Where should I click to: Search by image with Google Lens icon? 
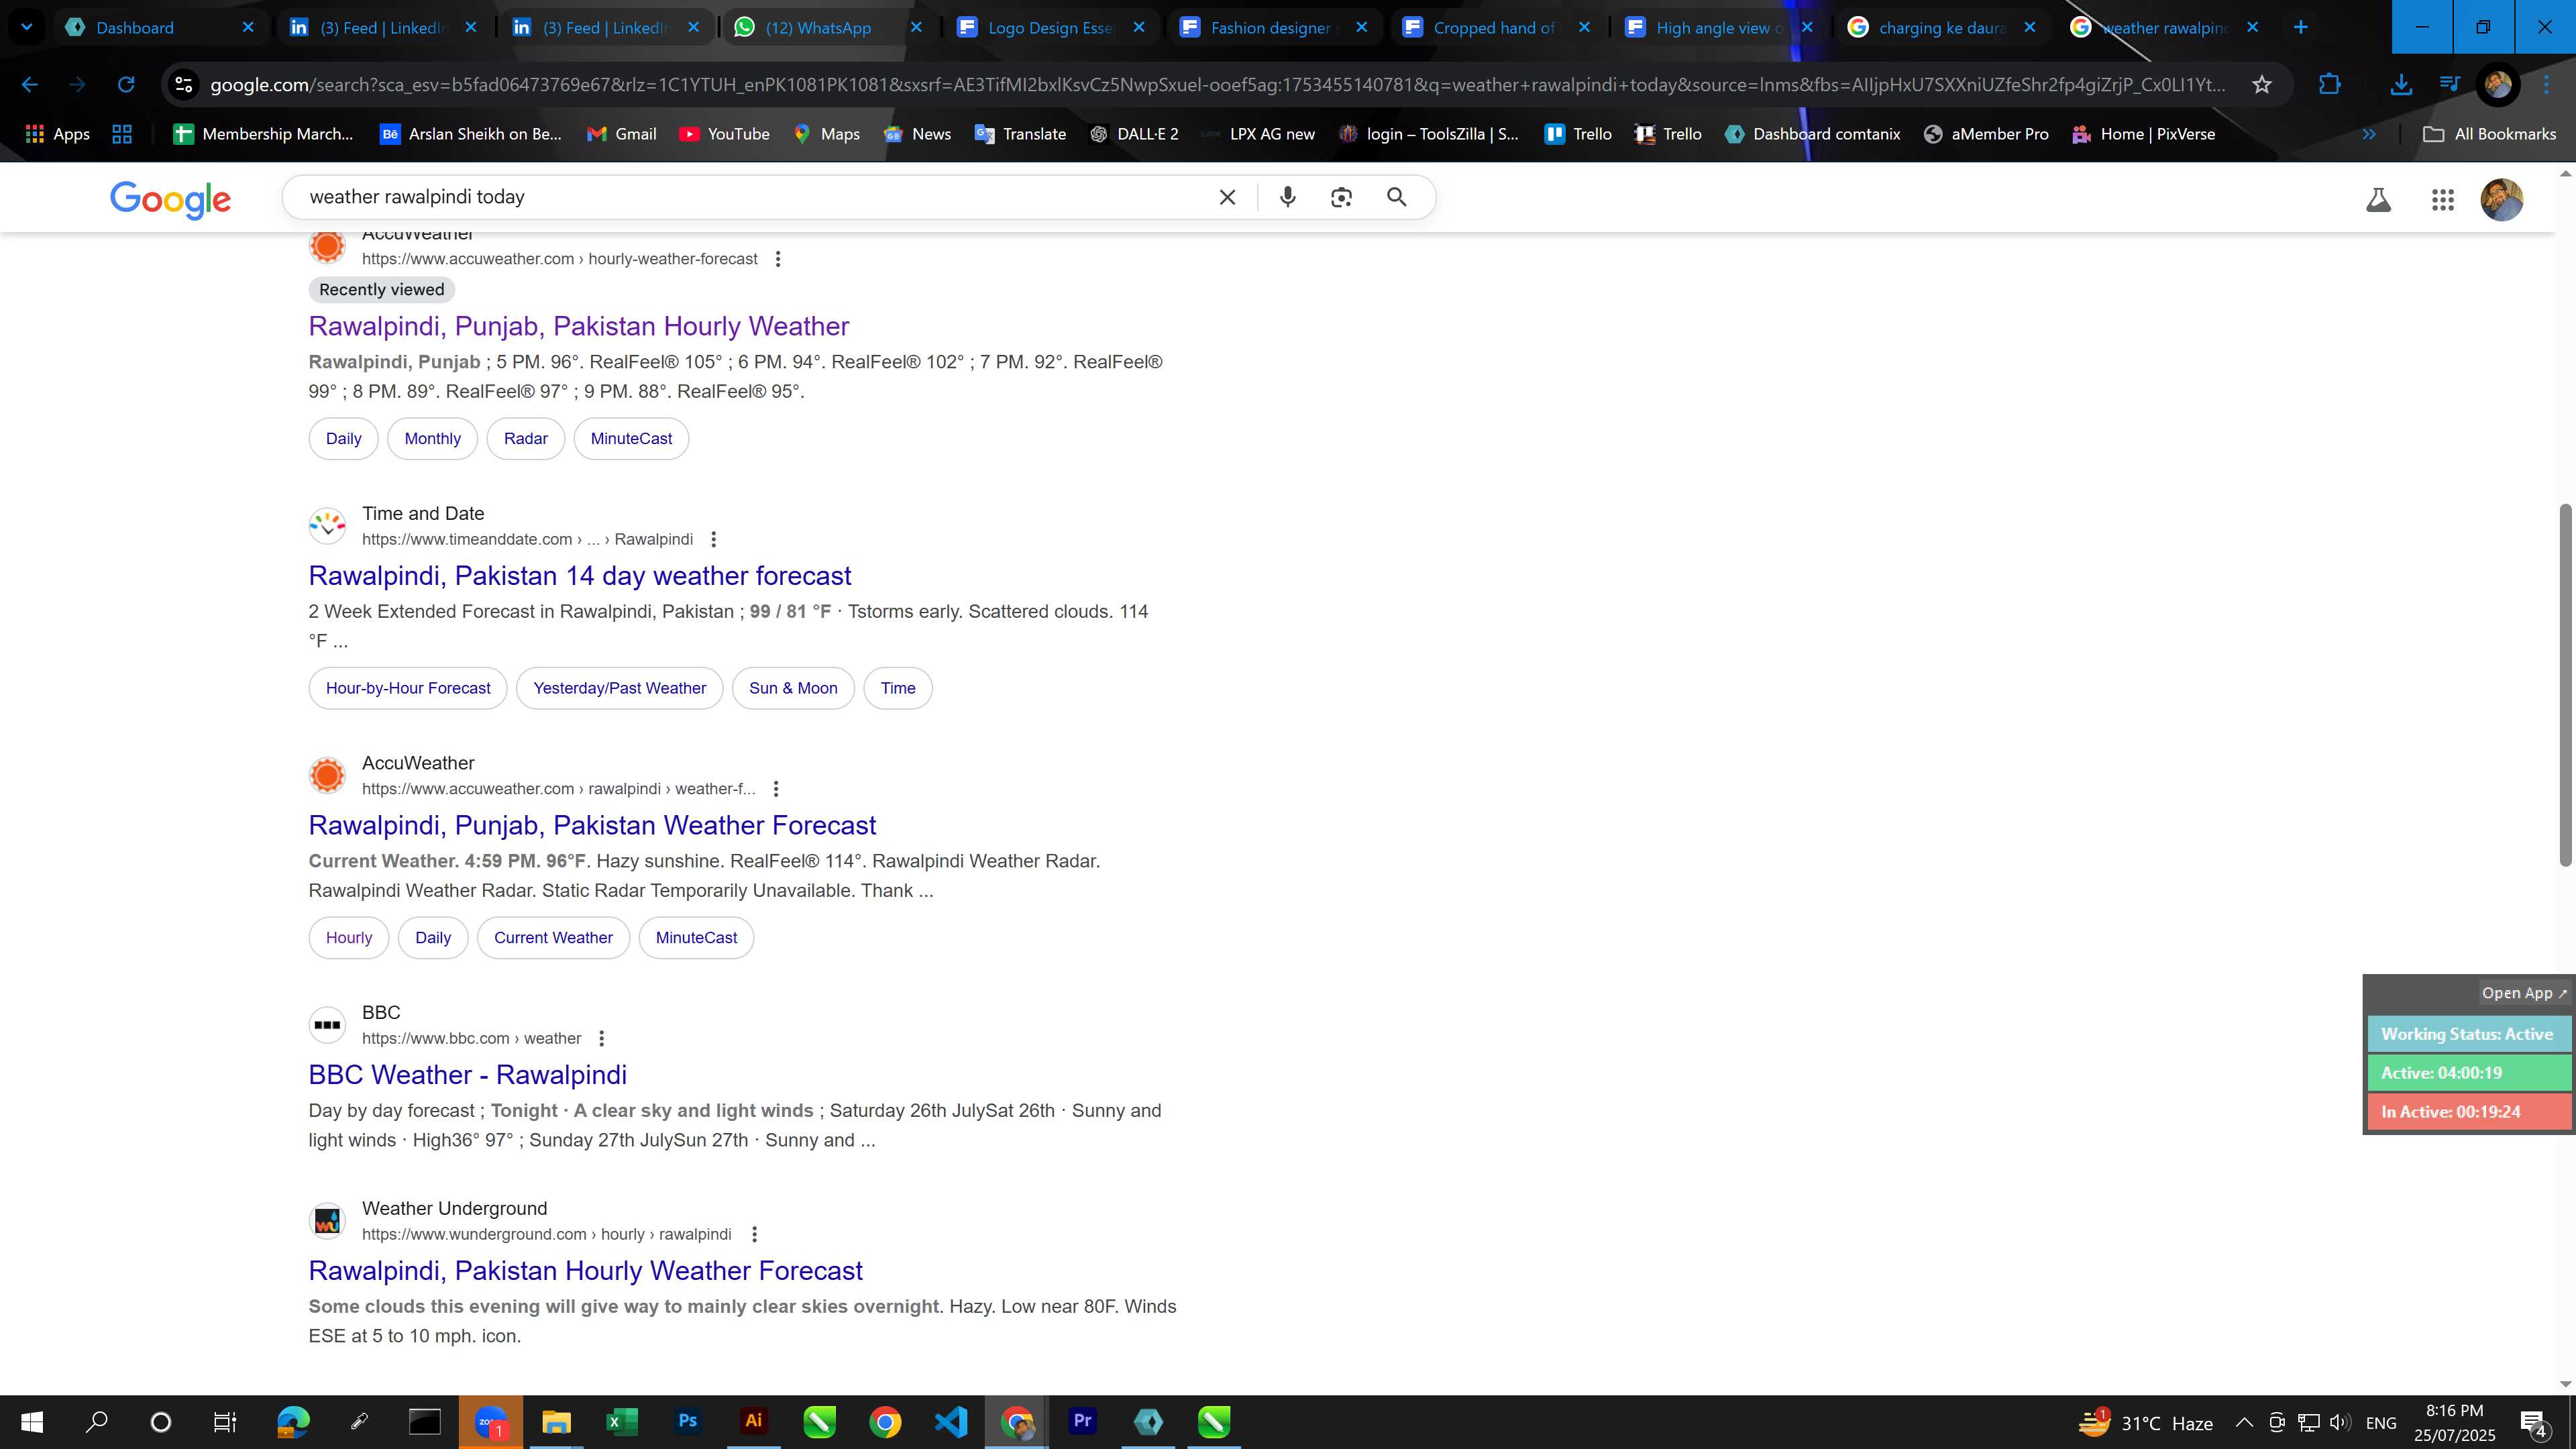click(1342, 197)
